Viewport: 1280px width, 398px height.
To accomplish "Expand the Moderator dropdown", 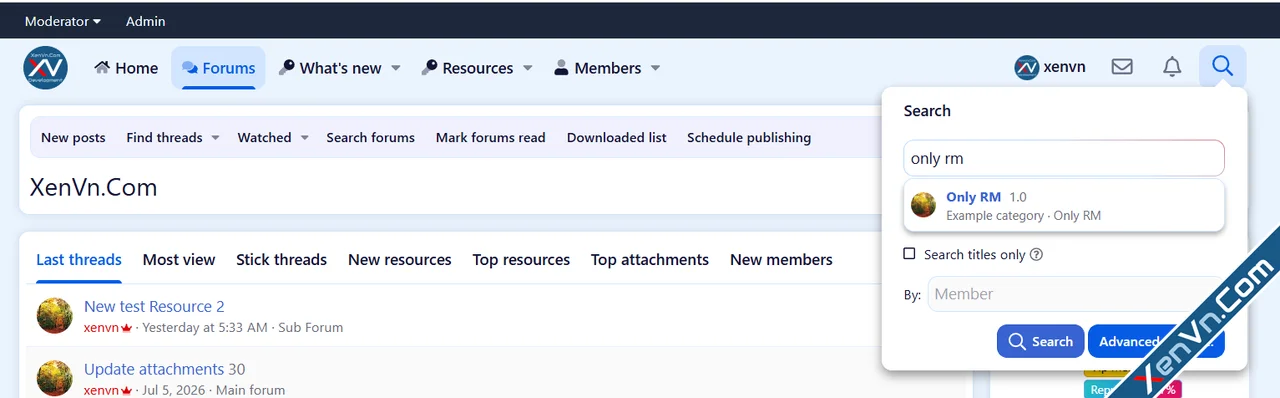I will click(x=63, y=21).
